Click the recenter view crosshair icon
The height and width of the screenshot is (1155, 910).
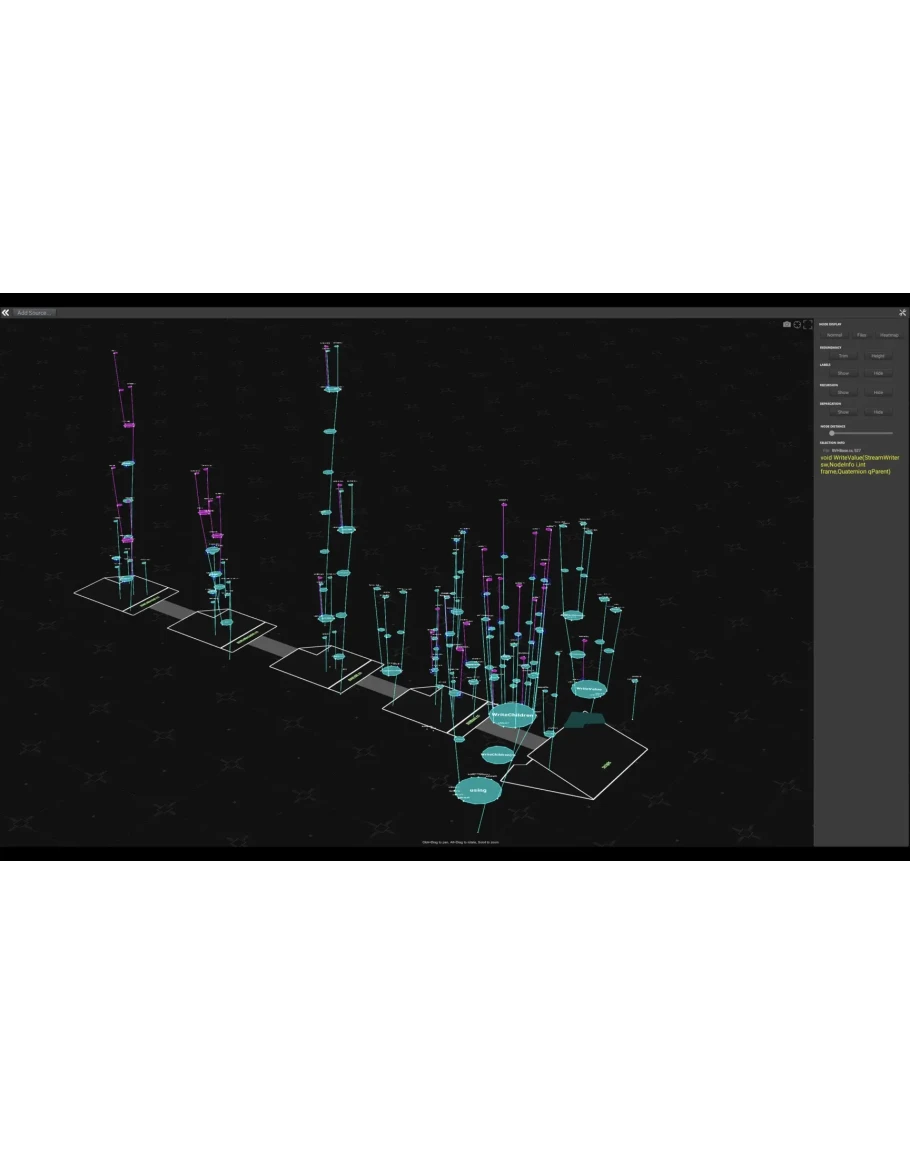pos(797,324)
